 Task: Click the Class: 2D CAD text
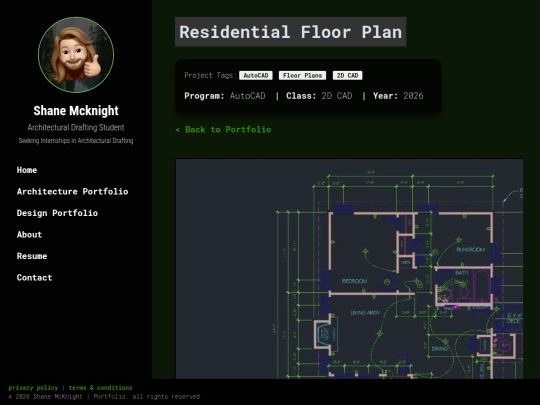tap(319, 96)
